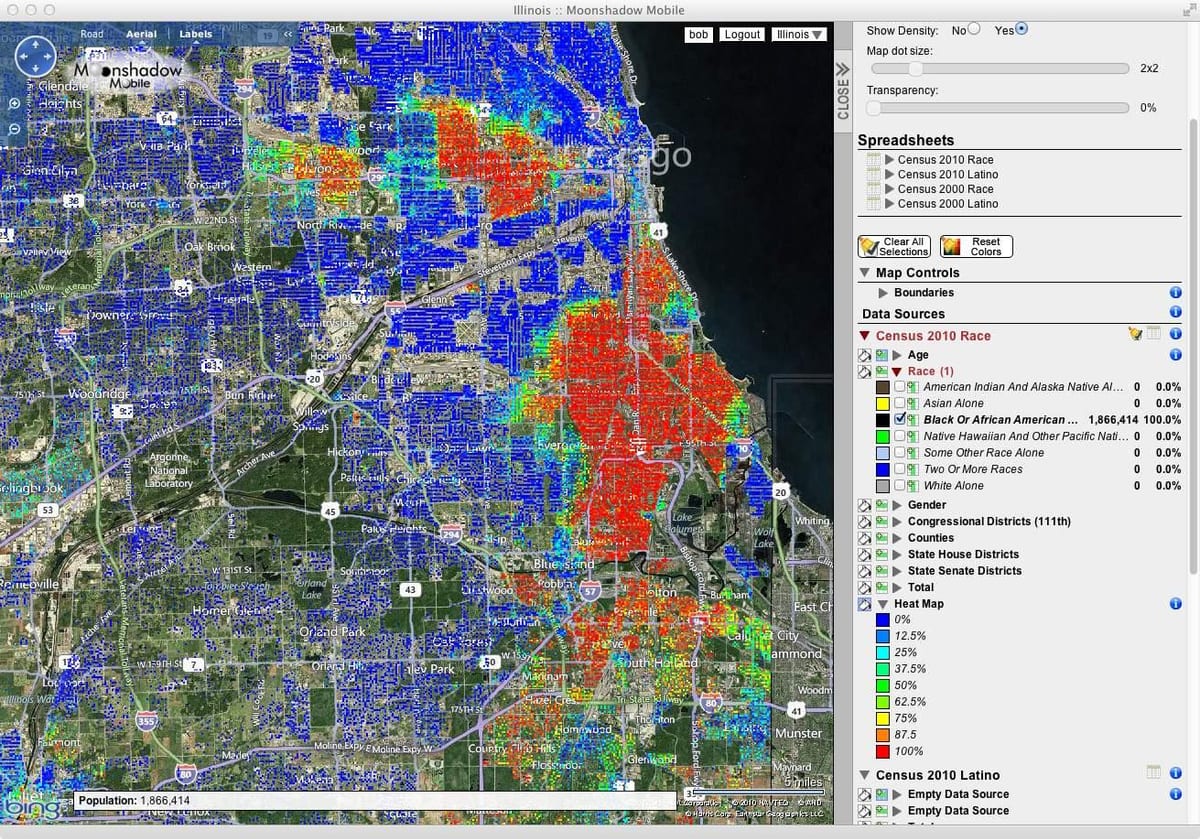Expand Census 2010 Latino spreadsheet

click(x=890, y=174)
